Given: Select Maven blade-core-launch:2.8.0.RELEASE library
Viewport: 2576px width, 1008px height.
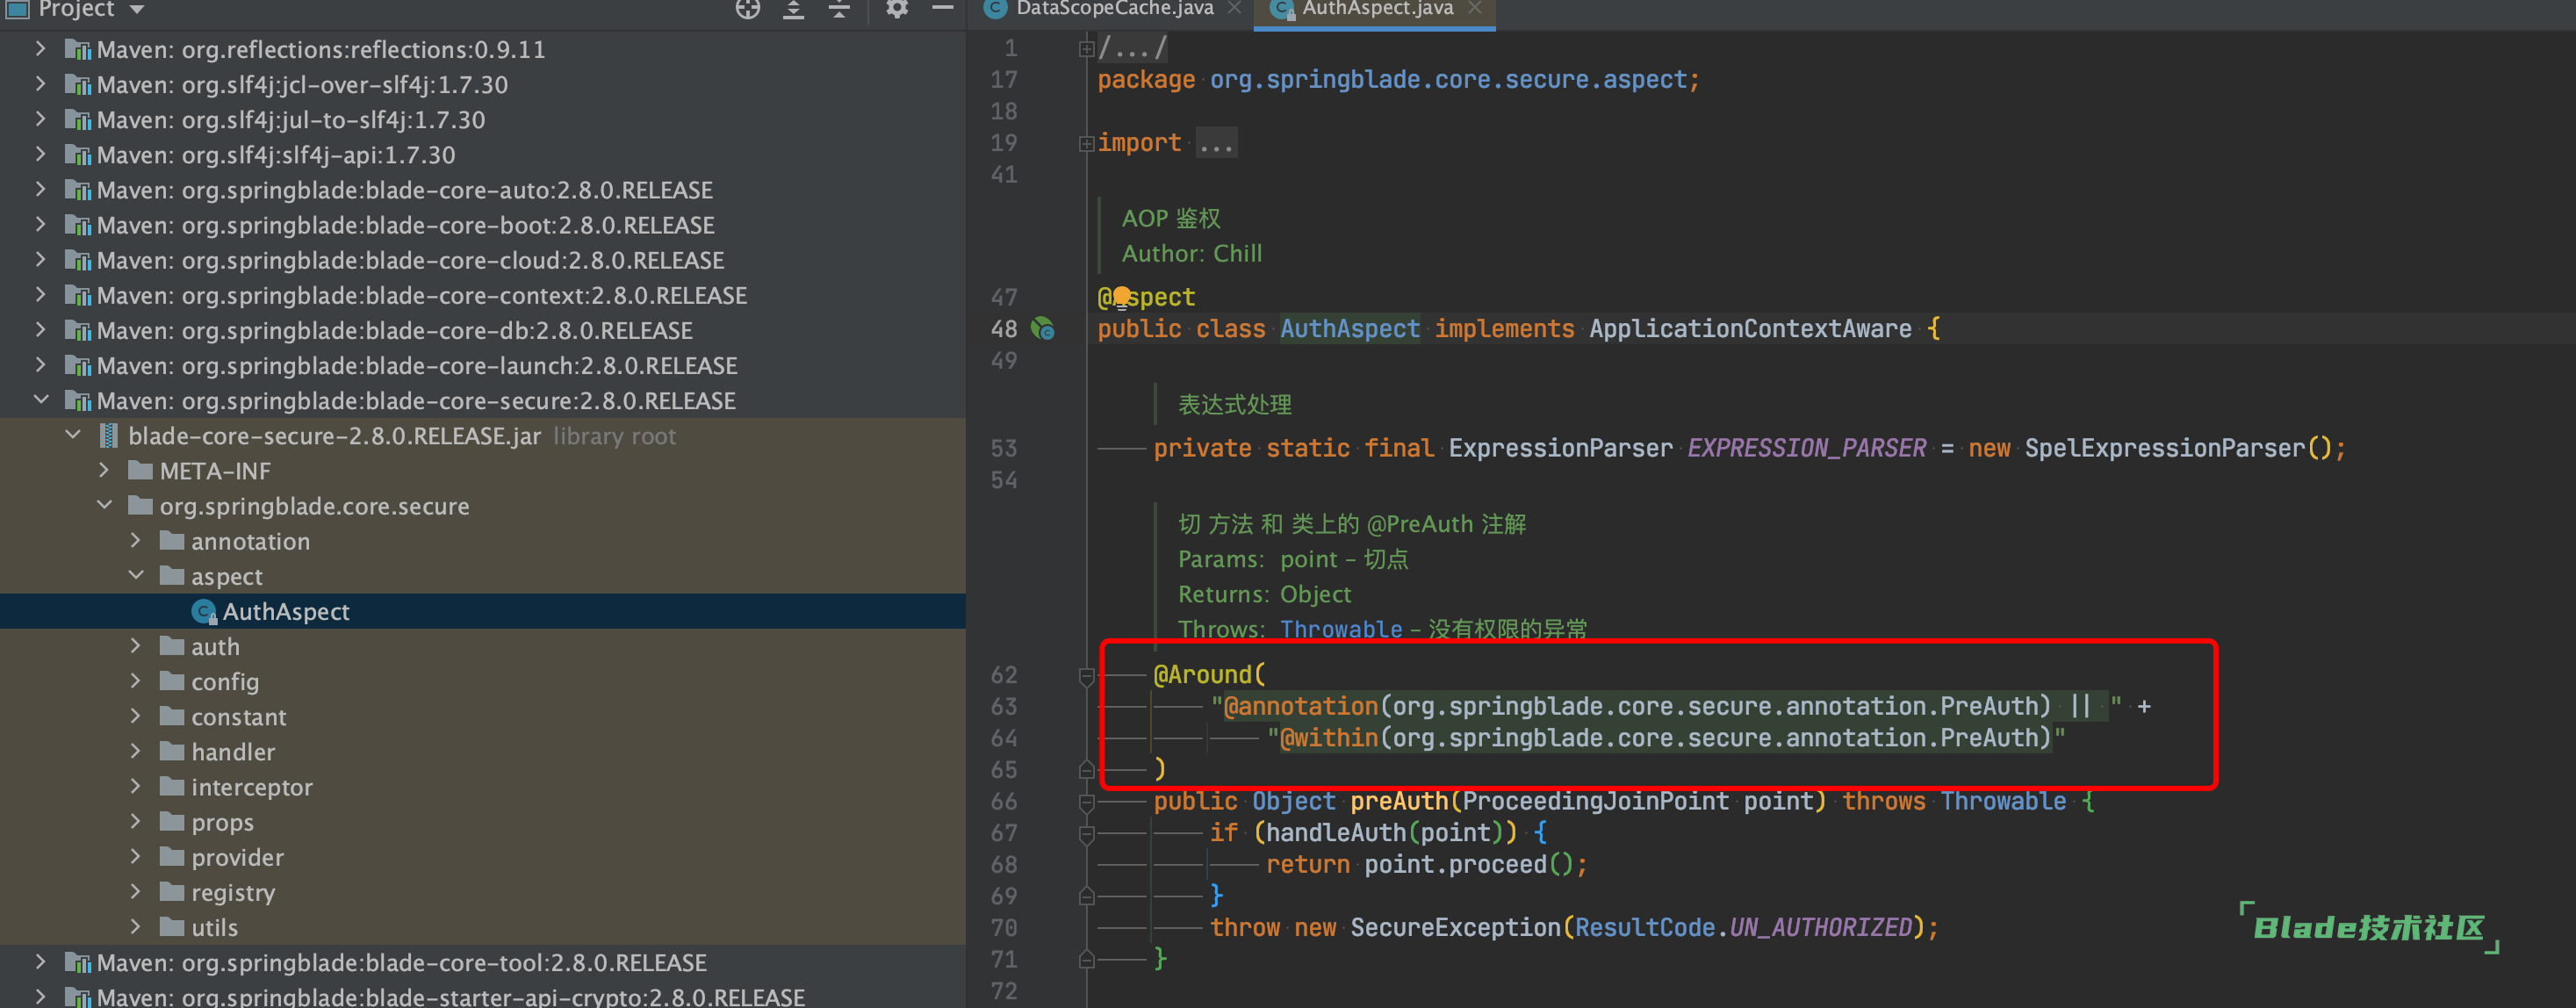Looking at the screenshot, I should 417,365.
